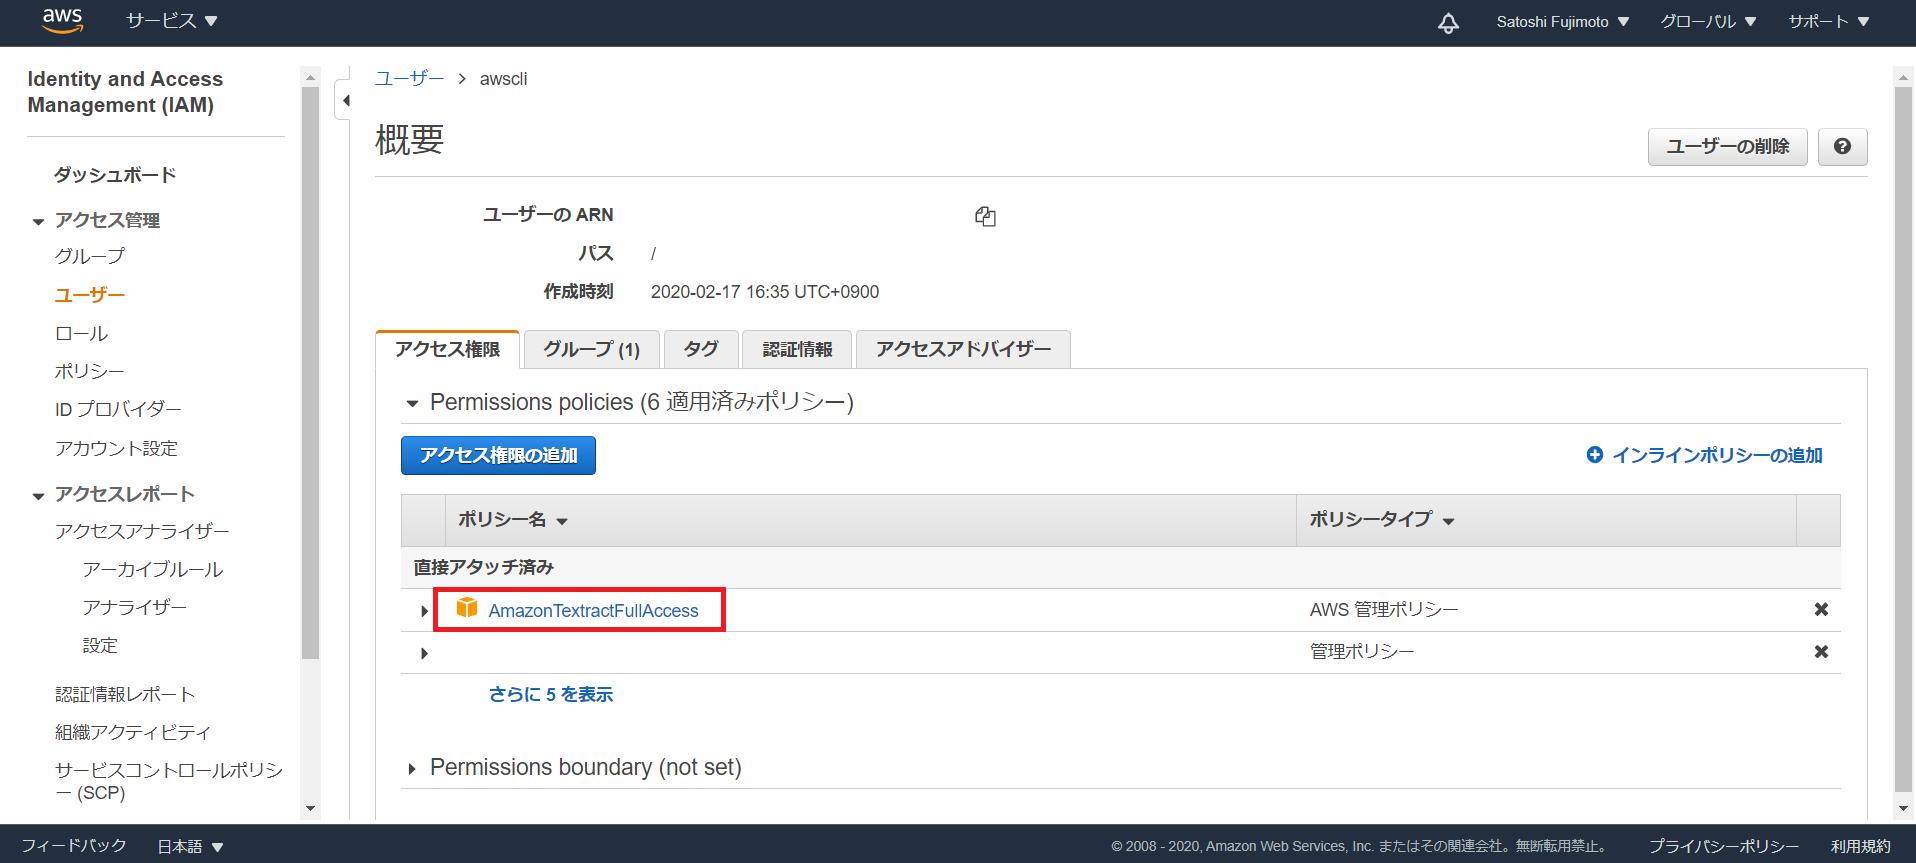
Task: Open ダッシュボード in the sidebar
Action: [x=115, y=175]
